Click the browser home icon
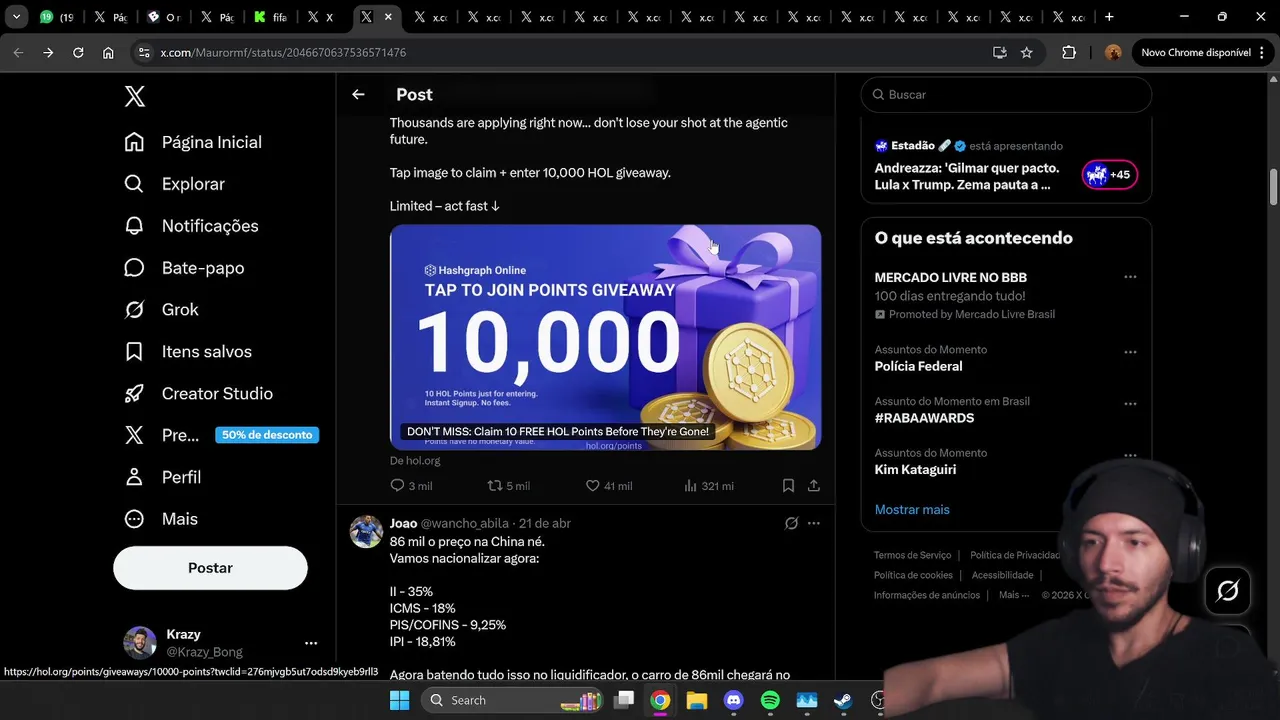This screenshot has width=1280, height=720. click(x=108, y=52)
